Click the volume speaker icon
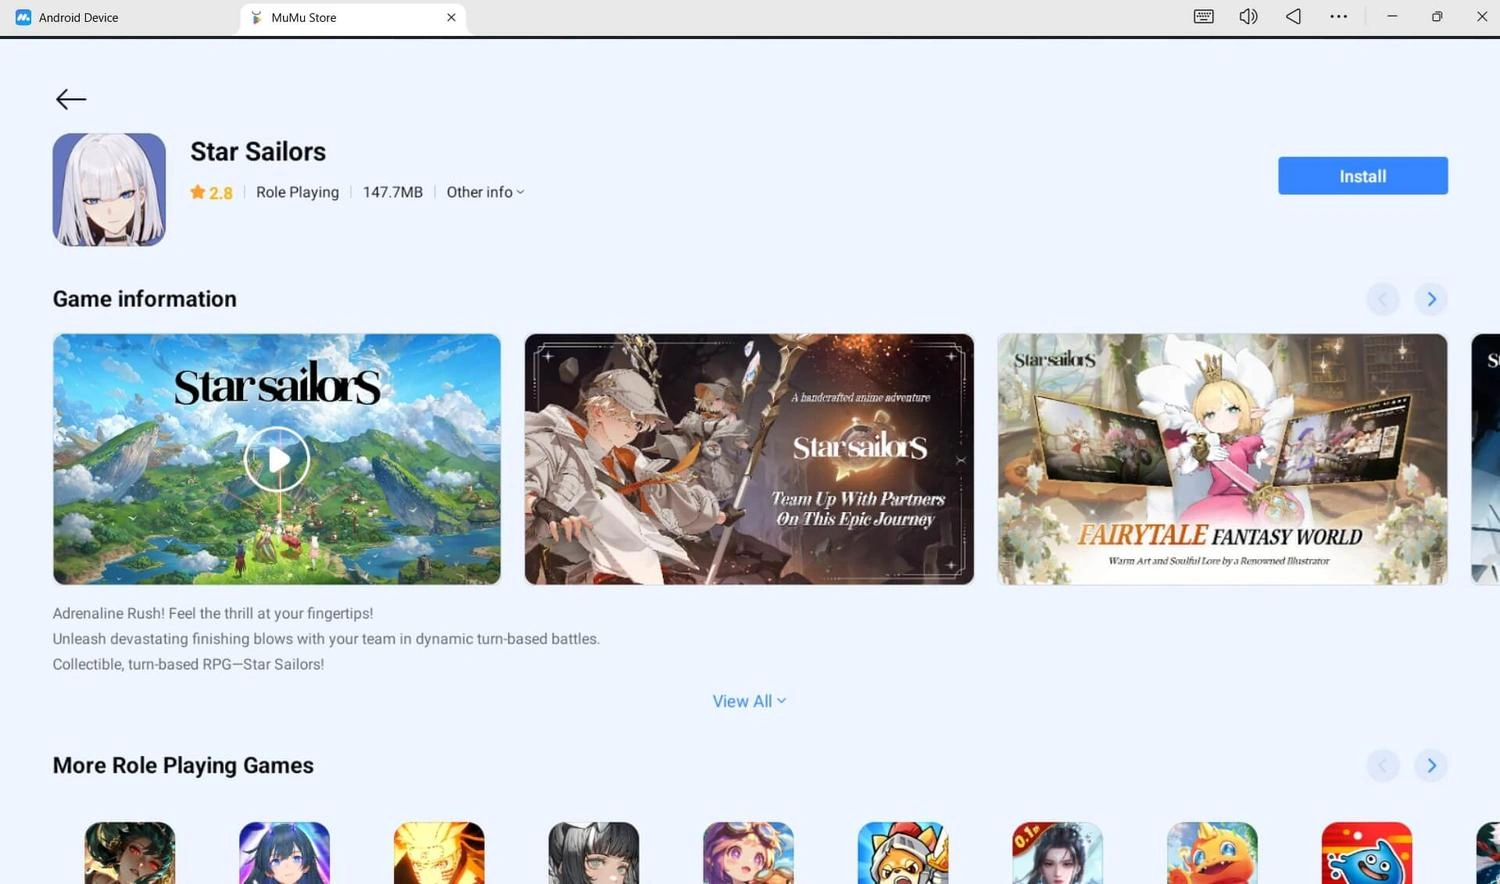The image size is (1500, 884). point(1248,17)
